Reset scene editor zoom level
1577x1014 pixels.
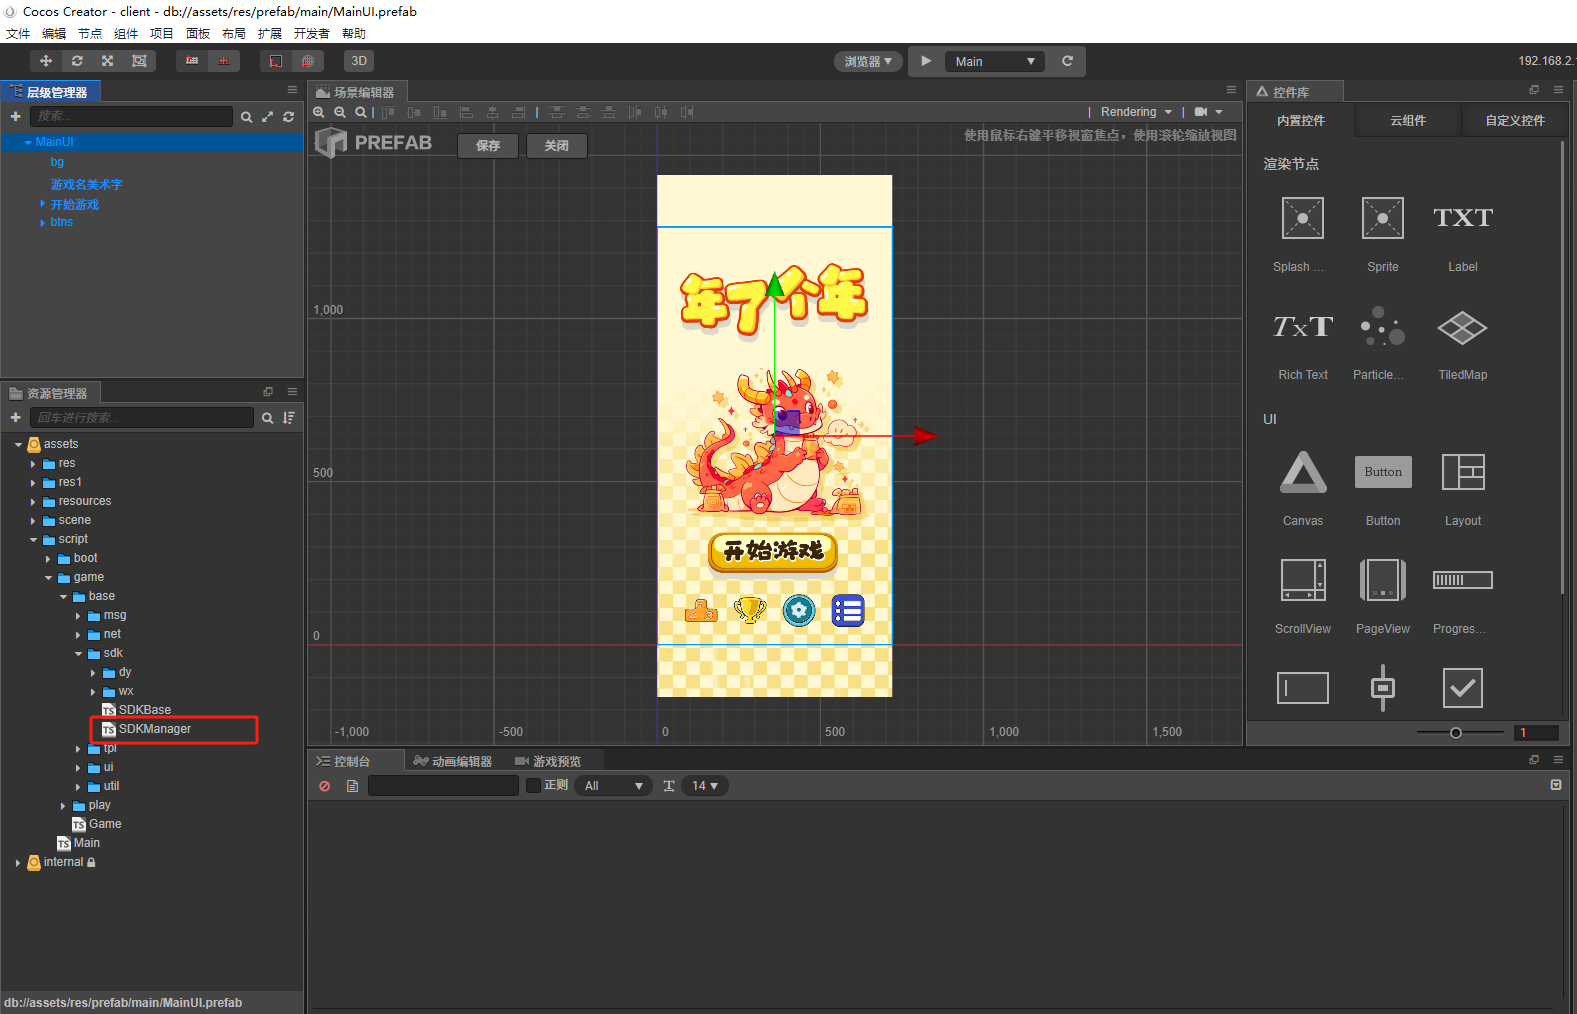click(361, 112)
